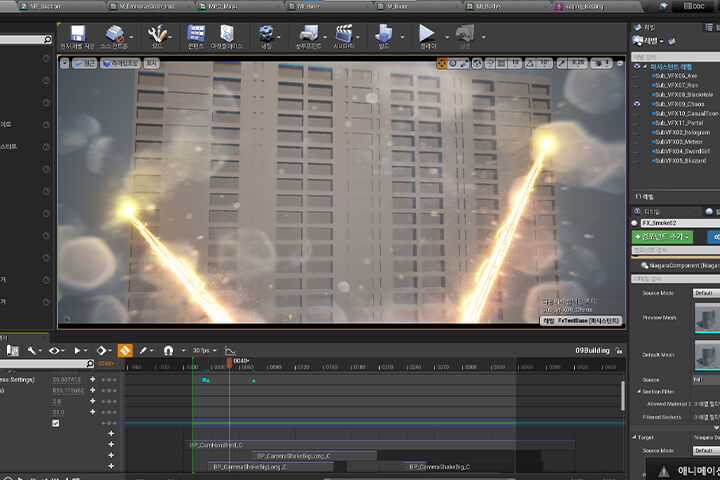Collapse the Target section expander
Screen dimensions: 720x480
pyautogui.click(x=635, y=437)
